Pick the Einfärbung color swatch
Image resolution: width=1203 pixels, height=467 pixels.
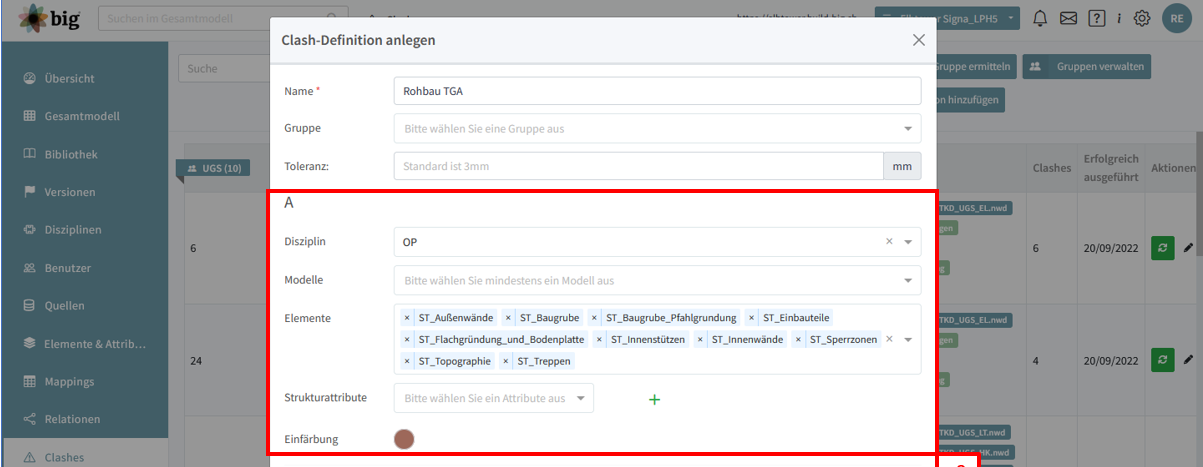click(x=404, y=438)
